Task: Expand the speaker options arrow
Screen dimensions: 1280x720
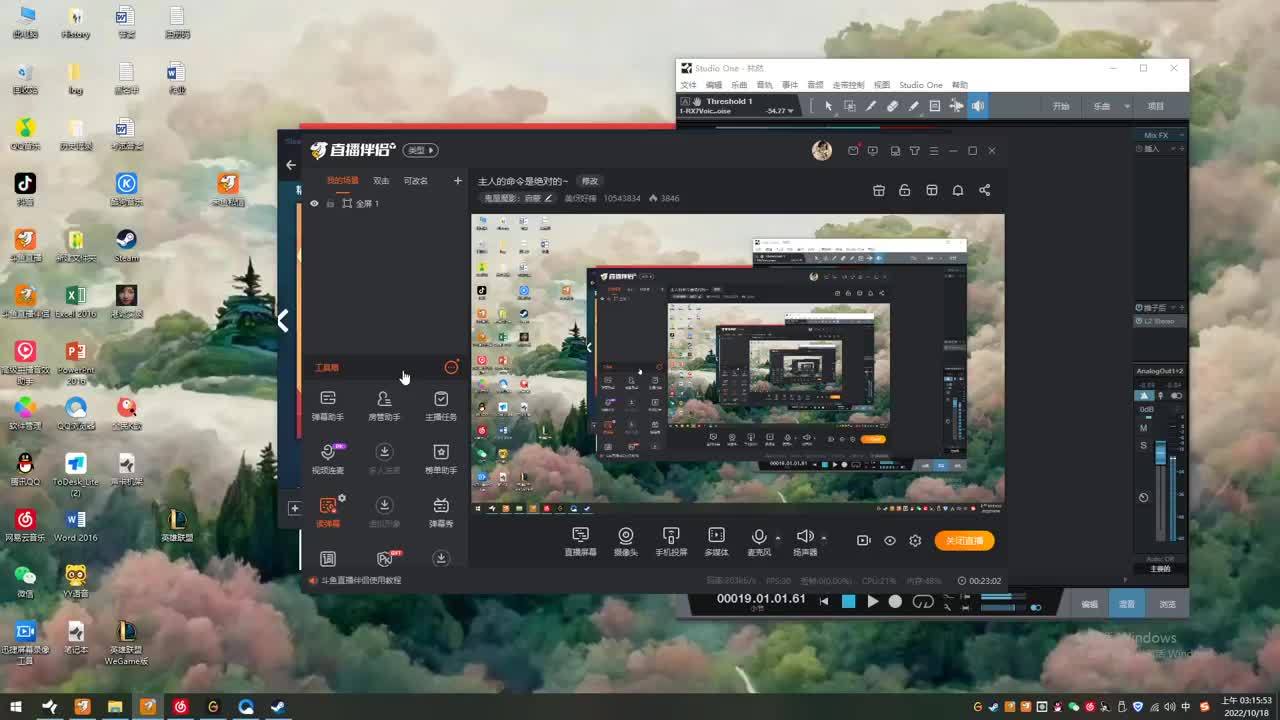Action: [x=823, y=538]
